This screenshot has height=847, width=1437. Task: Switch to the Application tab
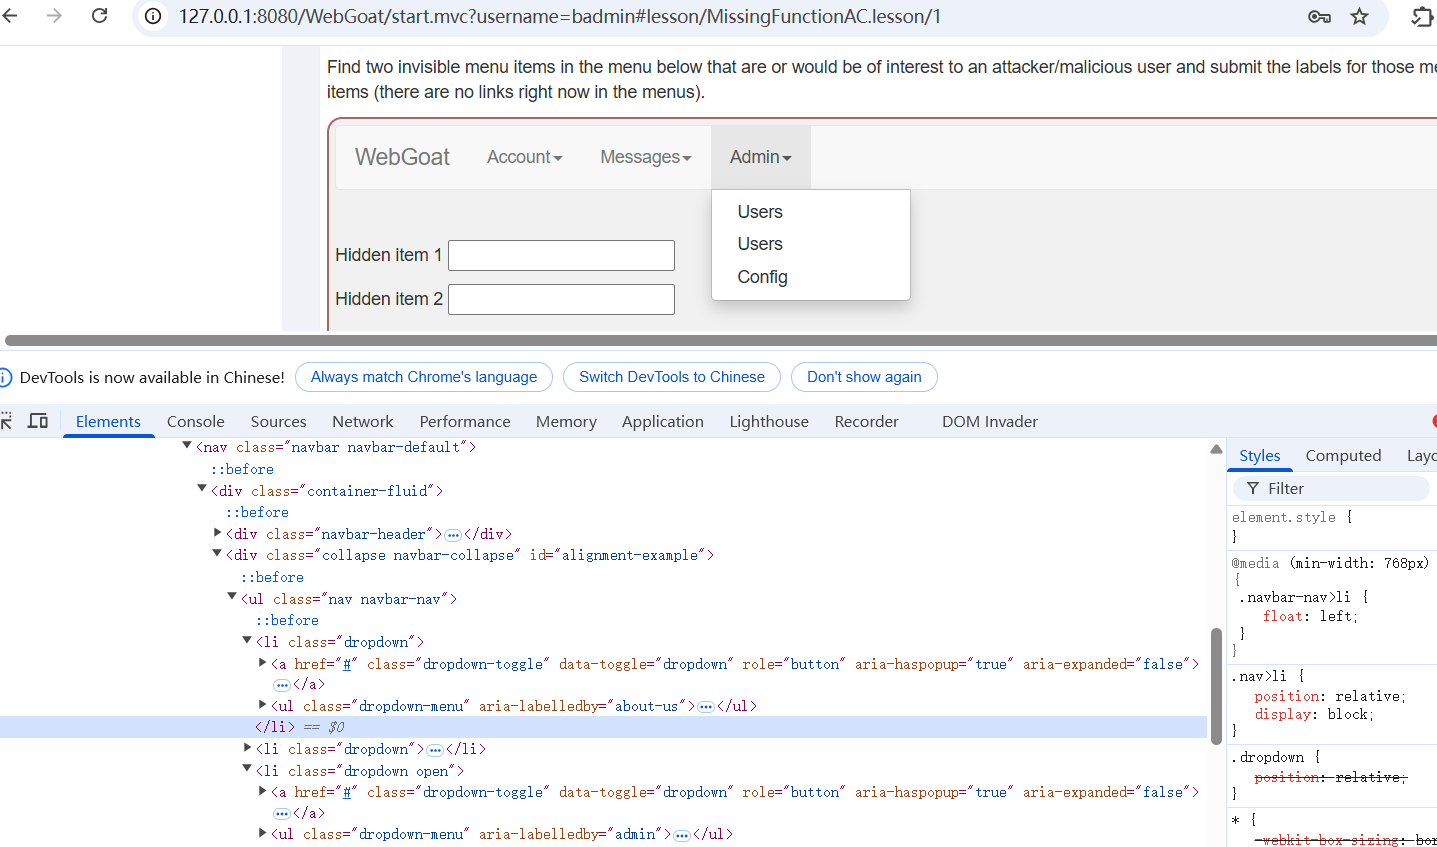click(663, 421)
